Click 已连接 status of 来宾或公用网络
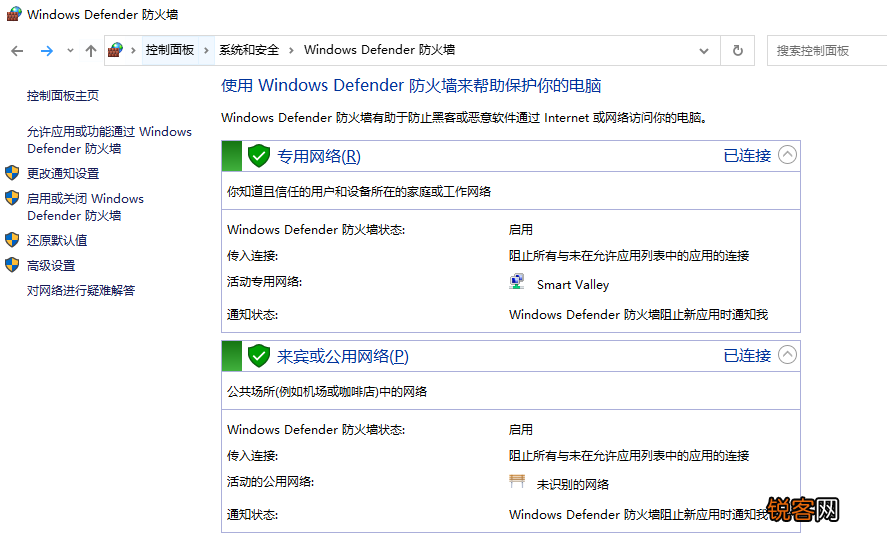Image resolution: width=887 pixels, height=541 pixels. coord(747,356)
